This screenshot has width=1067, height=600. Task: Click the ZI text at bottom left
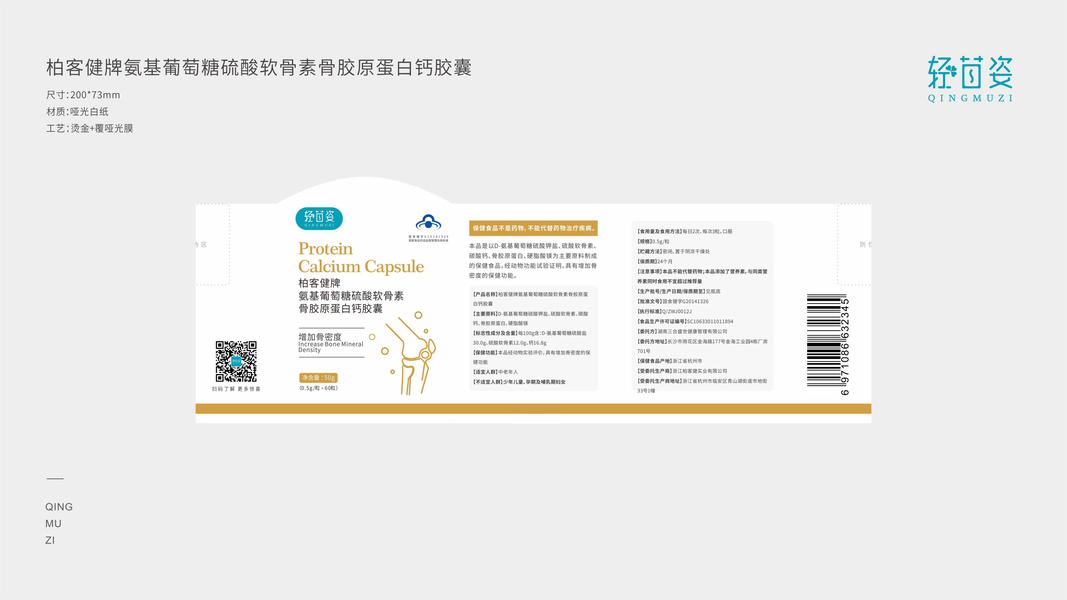(x=50, y=540)
